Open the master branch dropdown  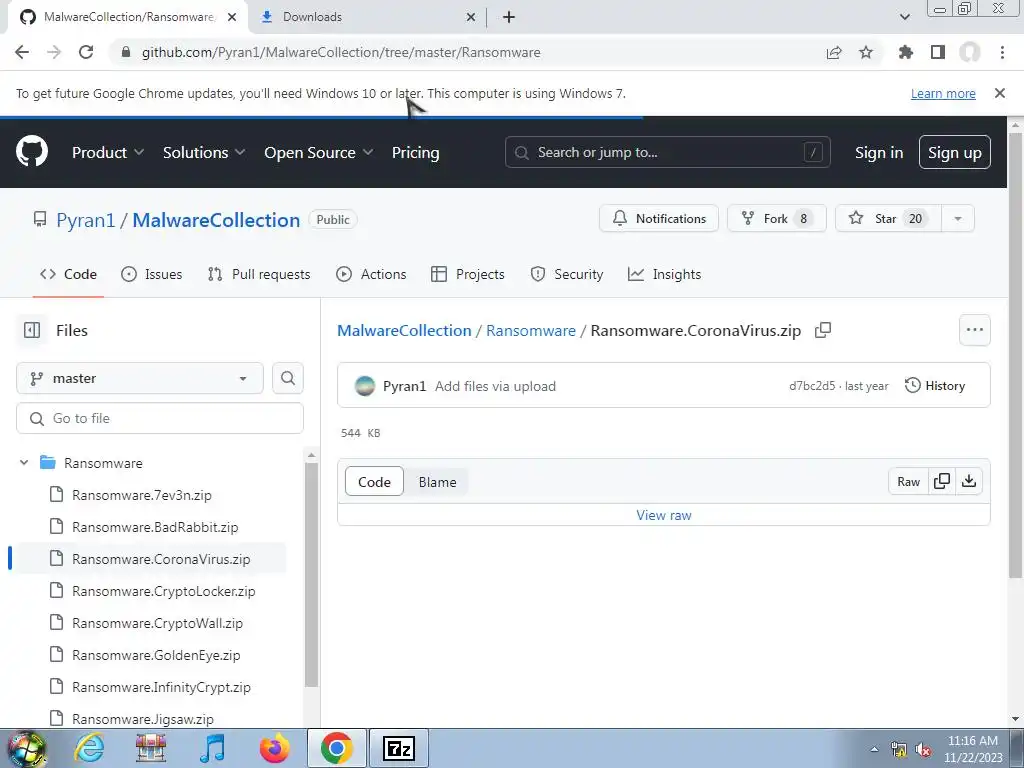[x=140, y=378]
